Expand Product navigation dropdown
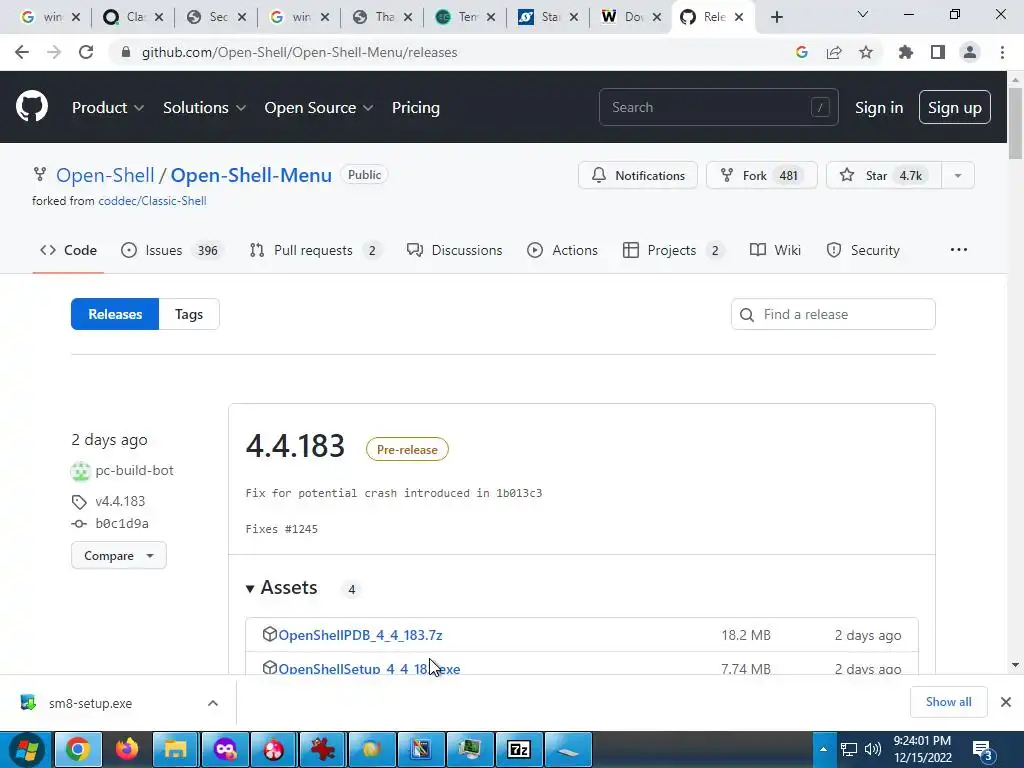Screen dimensions: 1024x768 coord(108,108)
